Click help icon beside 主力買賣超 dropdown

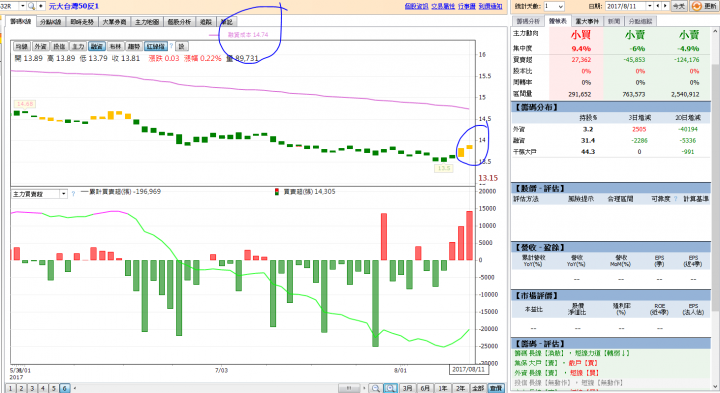(x=73, y=194)
